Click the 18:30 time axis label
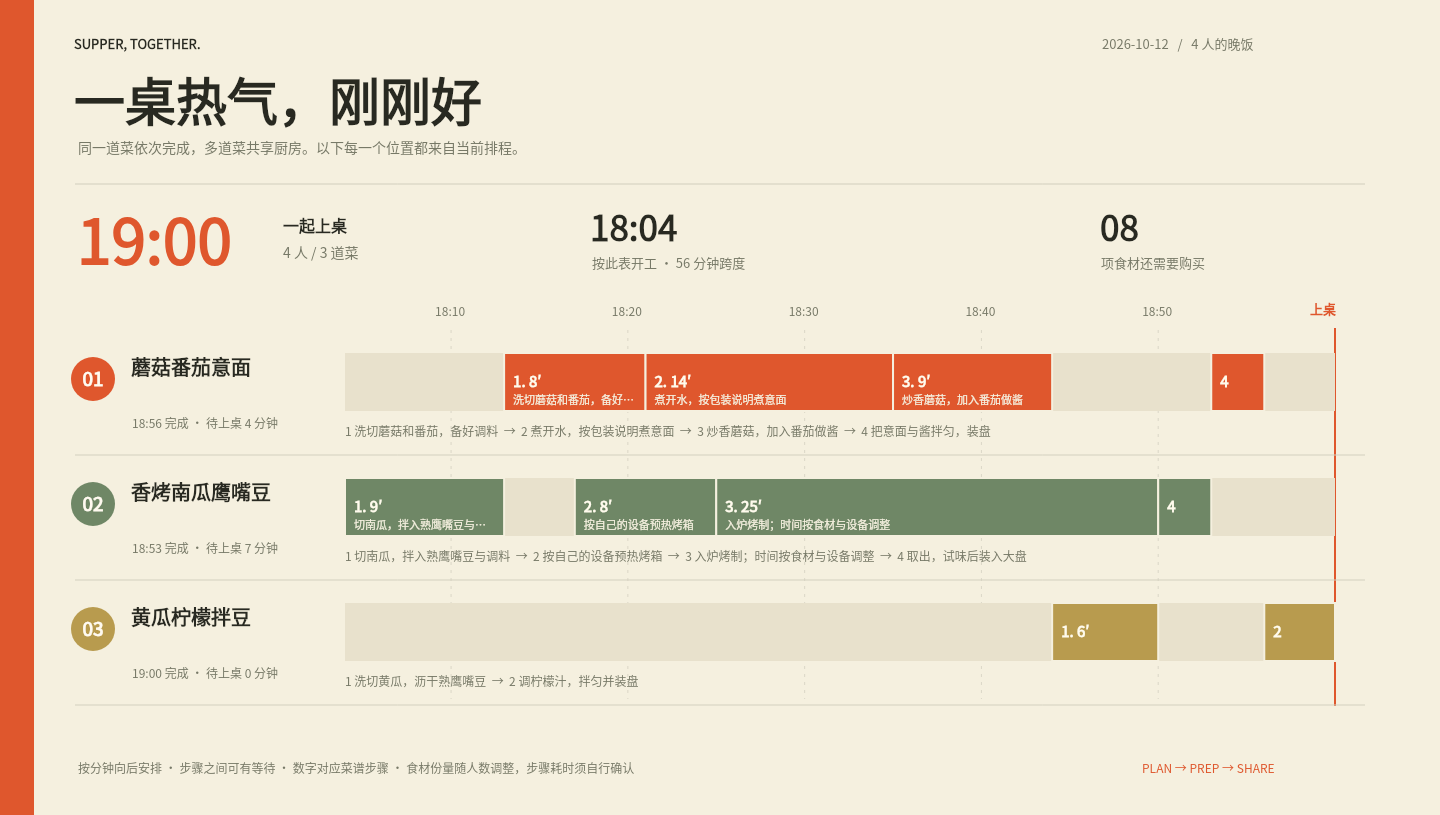Screen dimensions: 1440x815 pyautogui.click(x=804, y=312)
